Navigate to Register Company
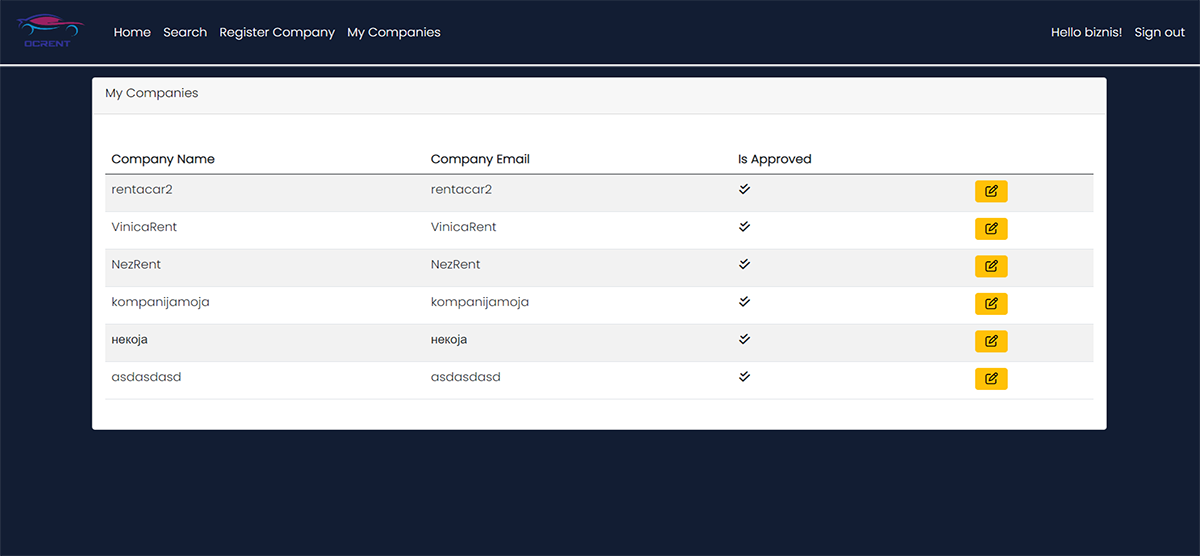This screenshot has width=1200, height=556. click(x=277, y=32)
